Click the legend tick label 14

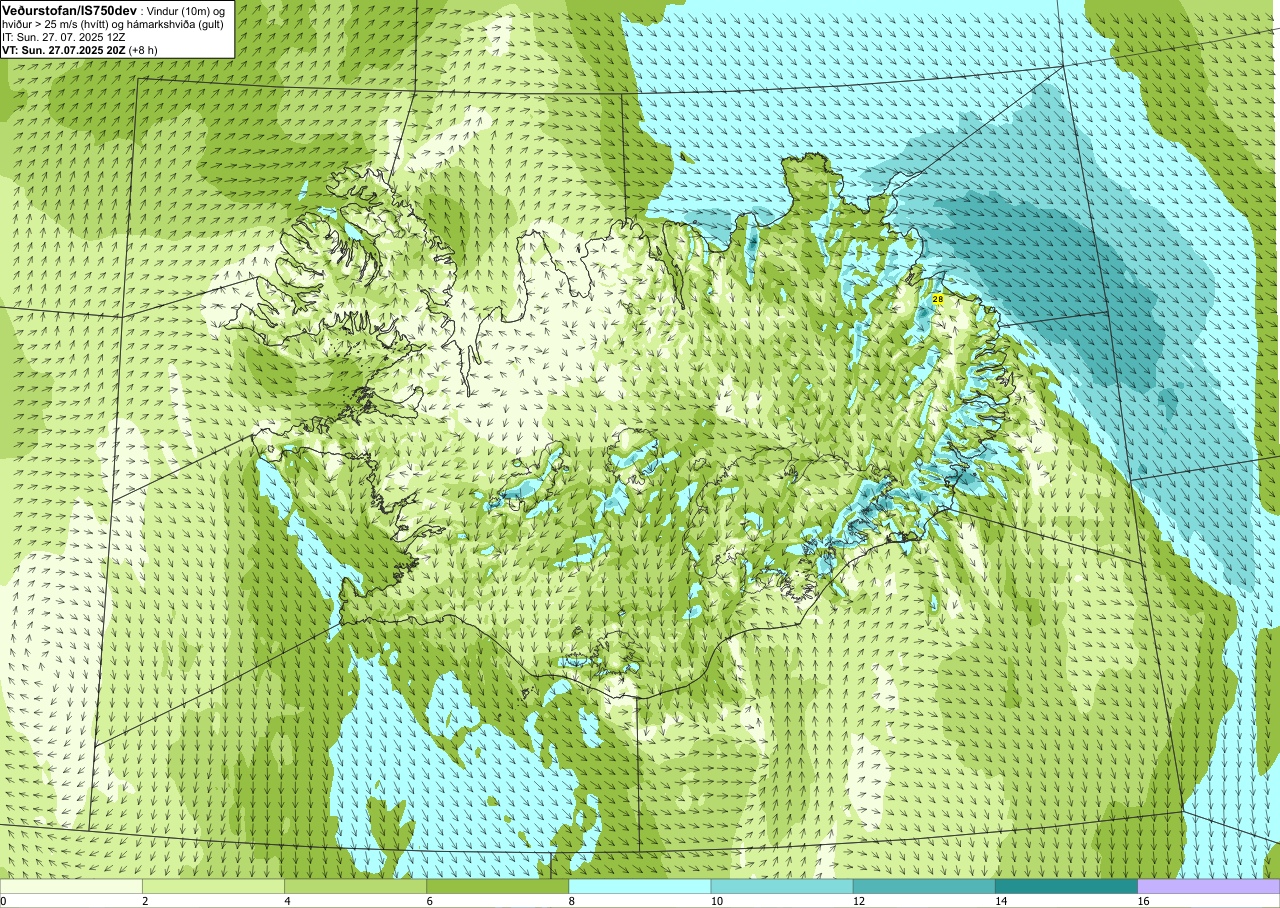(x=1001, y=901)
